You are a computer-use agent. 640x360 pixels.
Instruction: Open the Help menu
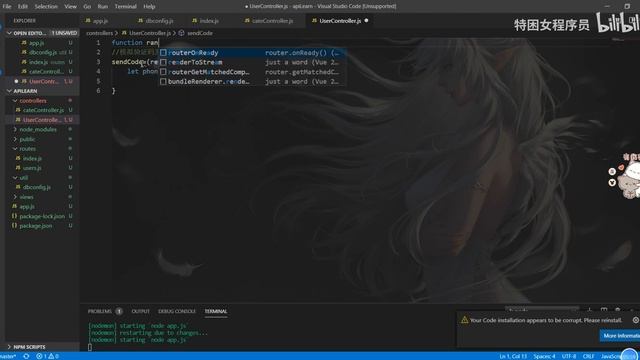tap(149, 6)
